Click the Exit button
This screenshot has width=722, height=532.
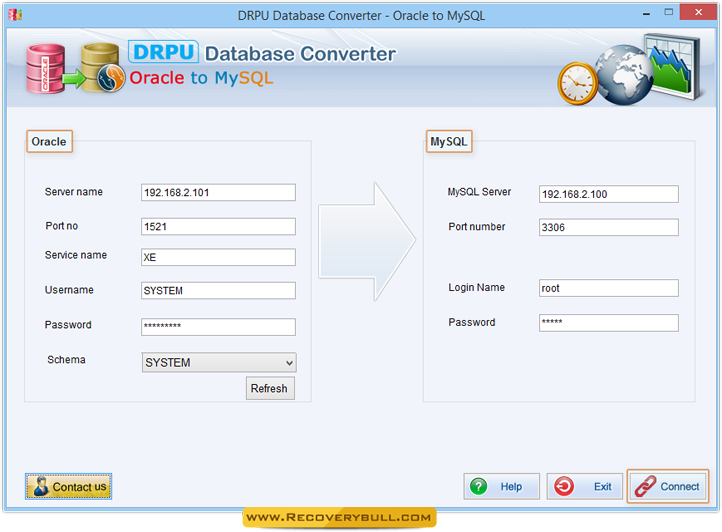[584, 486]
